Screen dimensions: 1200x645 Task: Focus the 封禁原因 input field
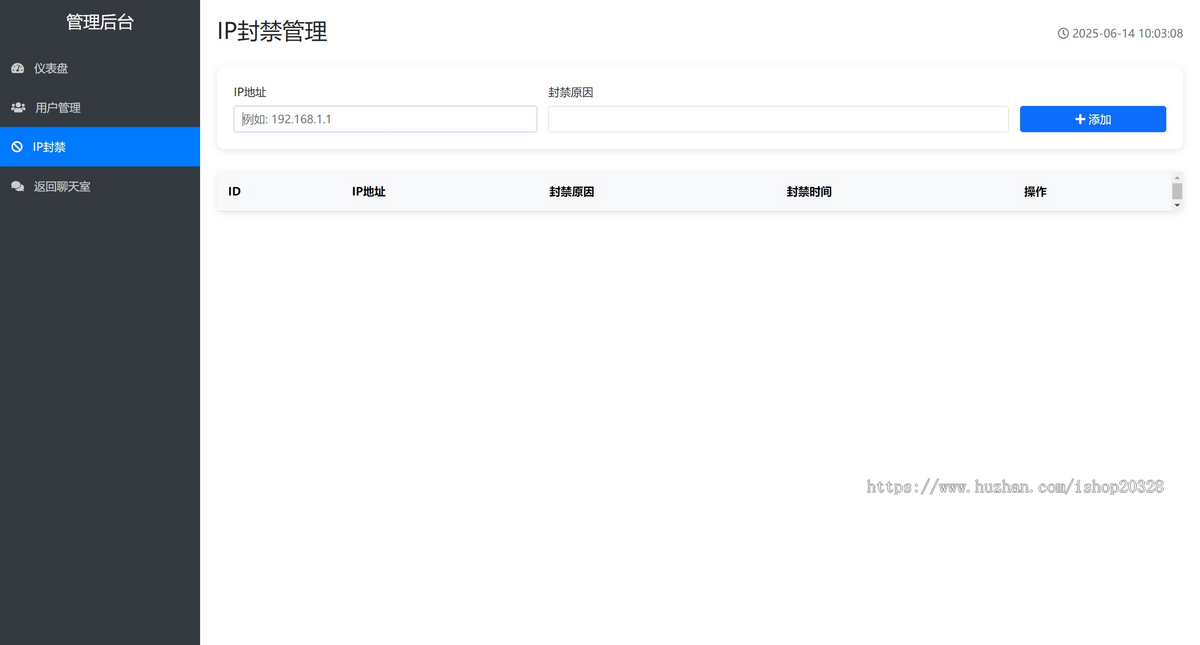click(x=778, y=119)
